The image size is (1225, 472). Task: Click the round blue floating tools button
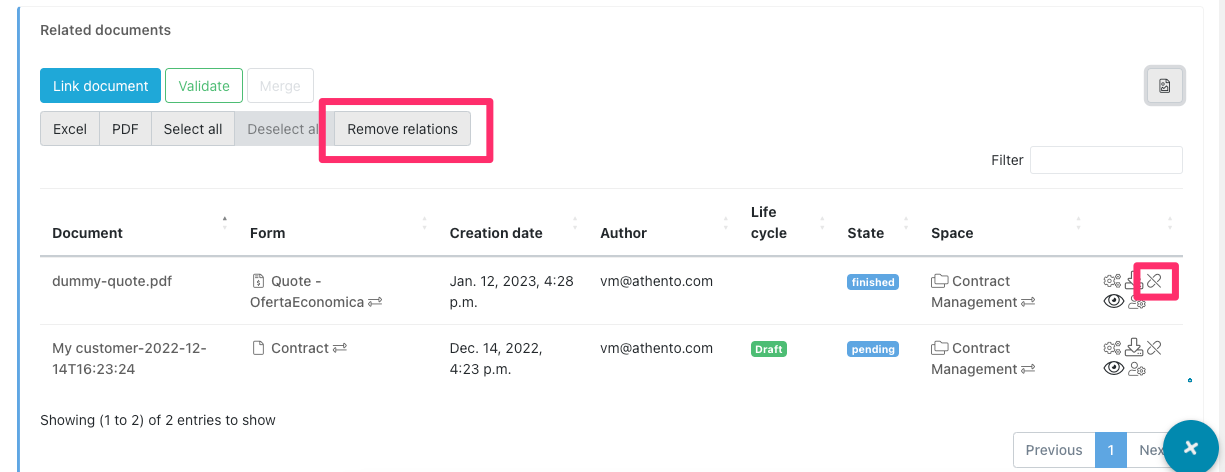click(x=1190, y=446)
